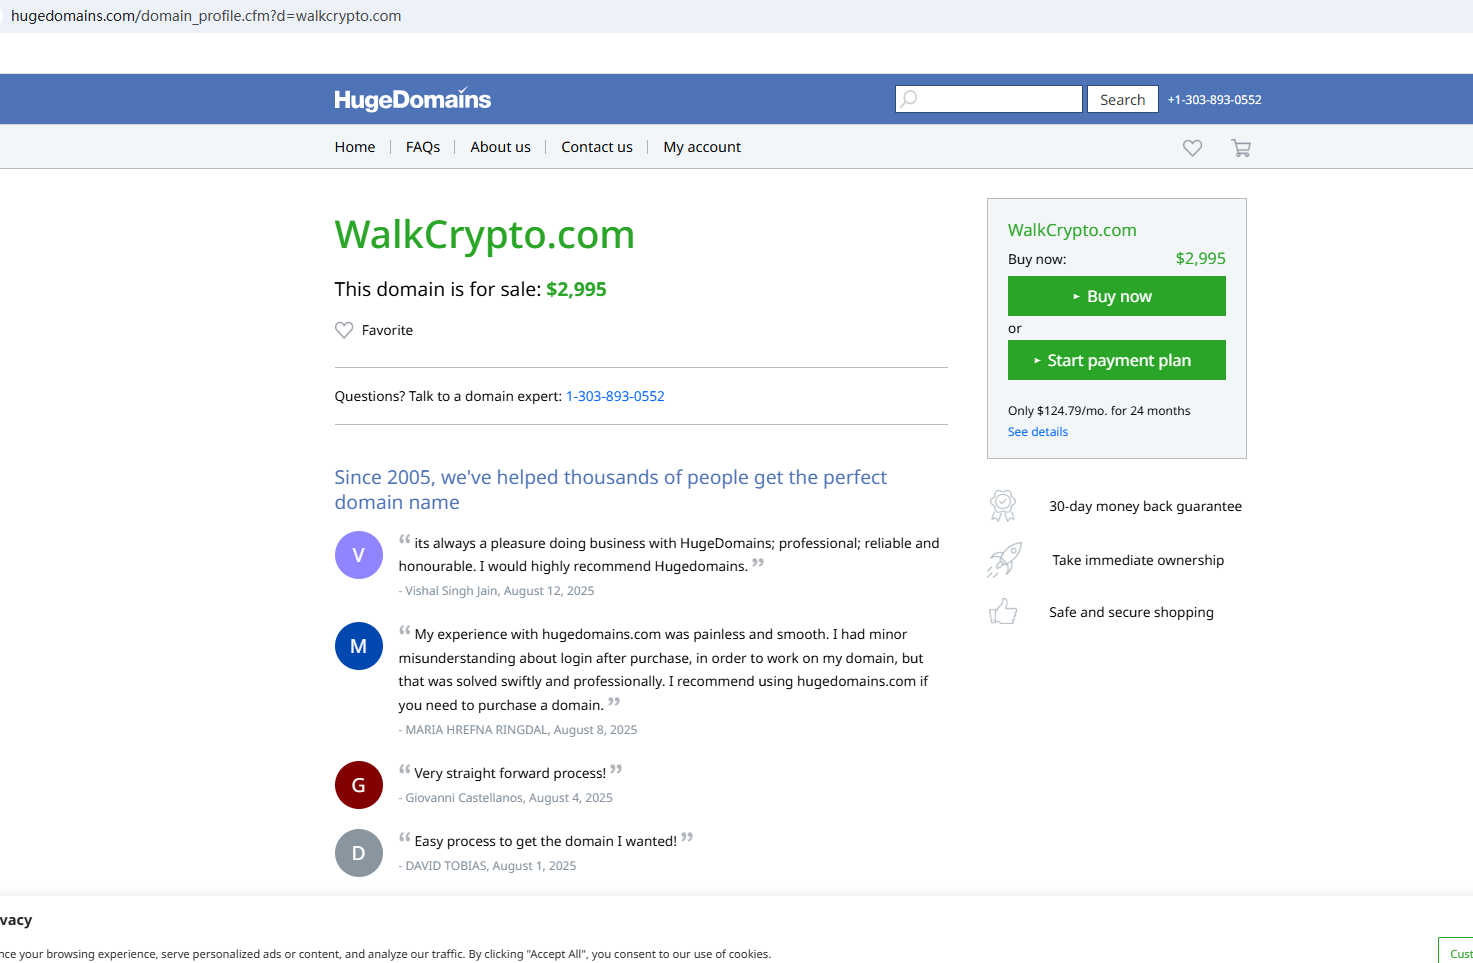Click the browser address bar URL
1473x963 pixels.
(206, 16)
